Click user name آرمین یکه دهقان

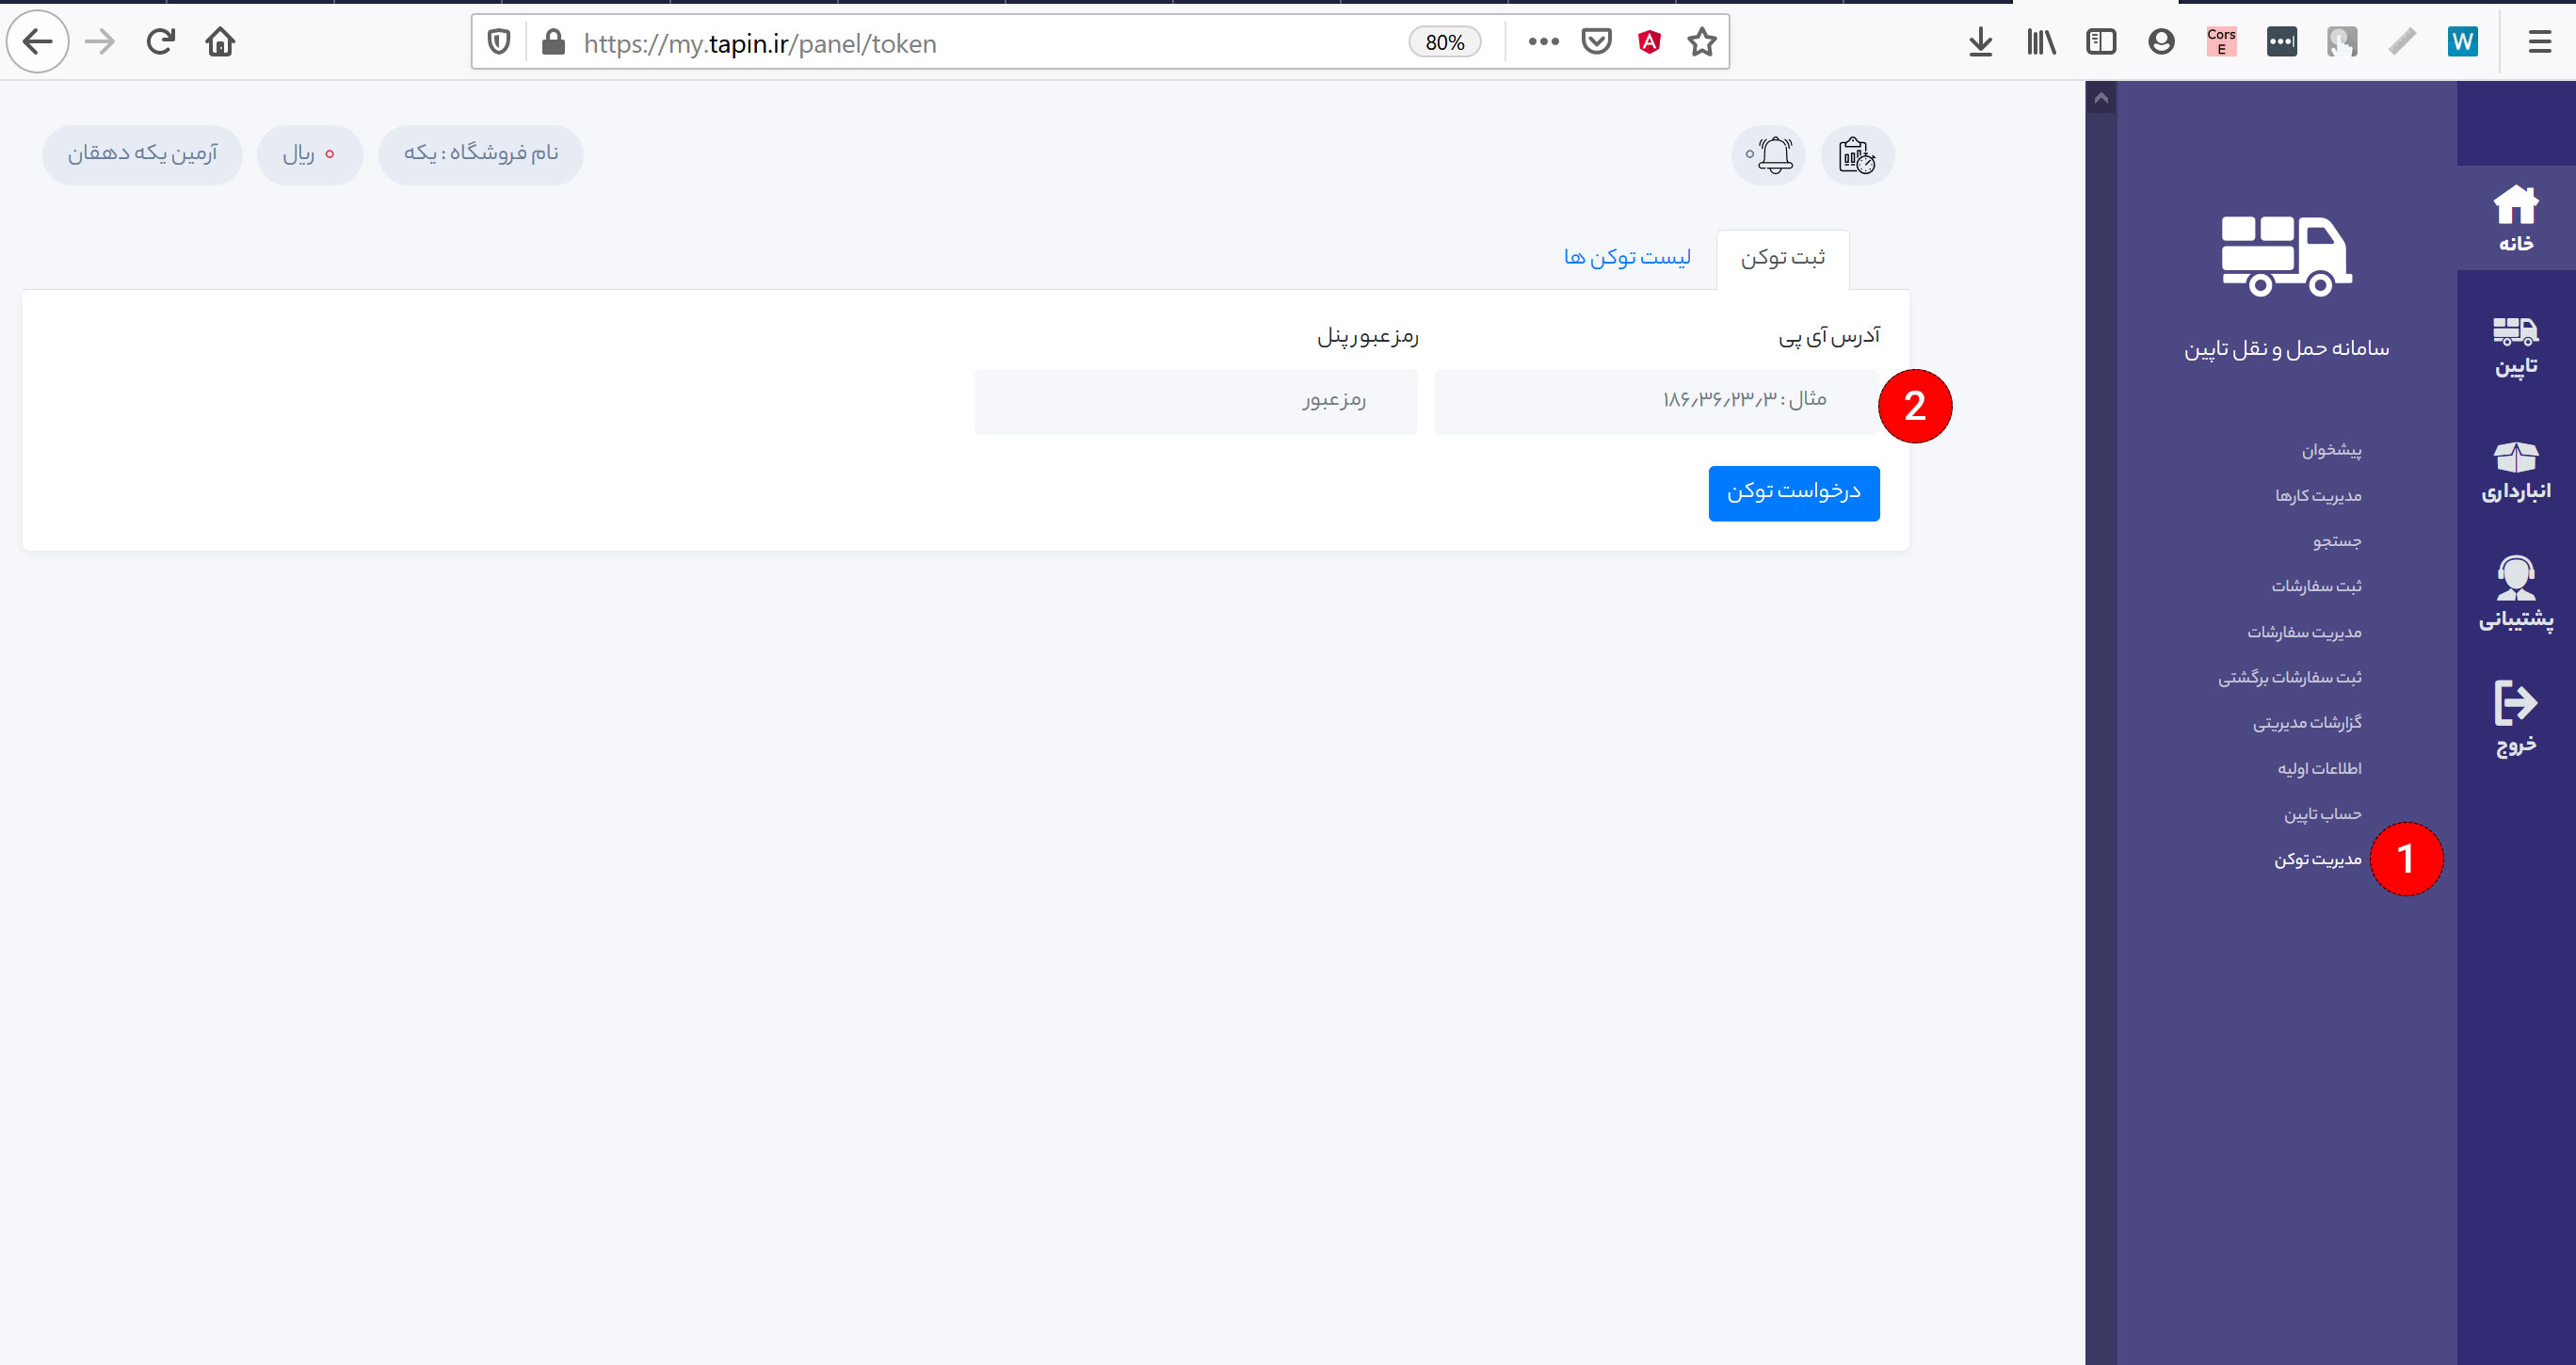(x=142, y=154)
